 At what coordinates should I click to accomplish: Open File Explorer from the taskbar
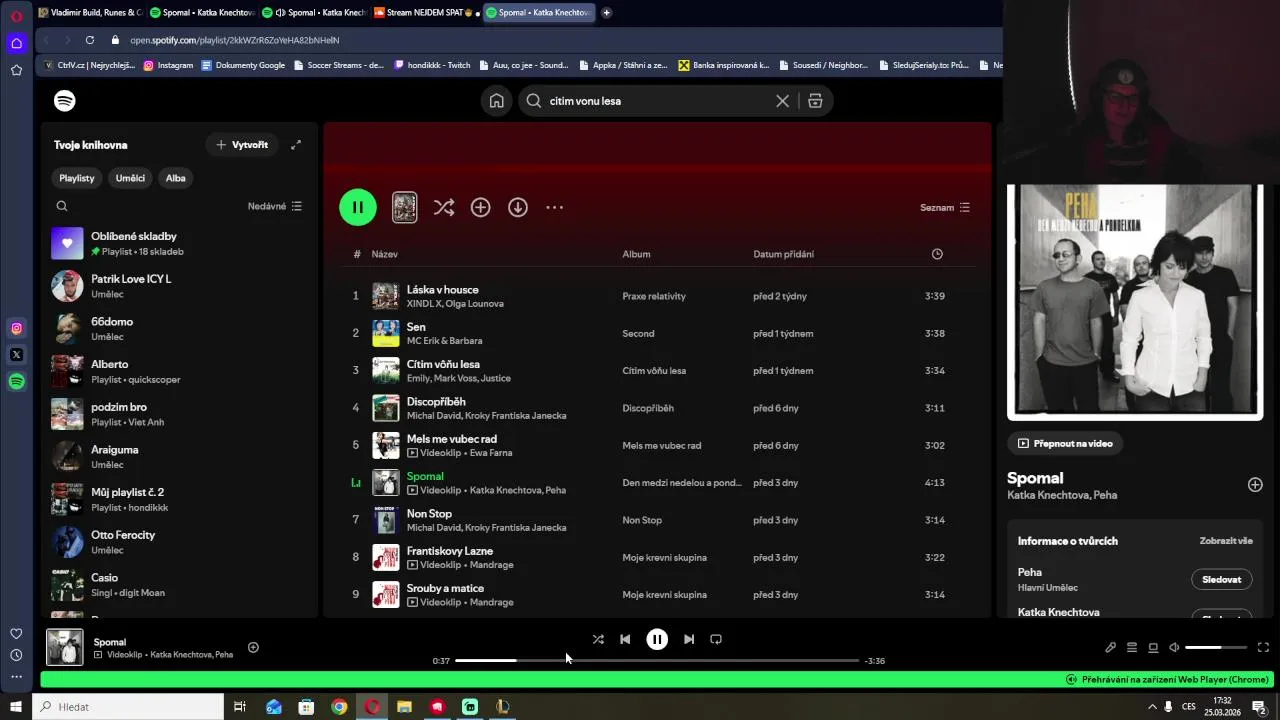pyautogui.click(x=404, y=707)
